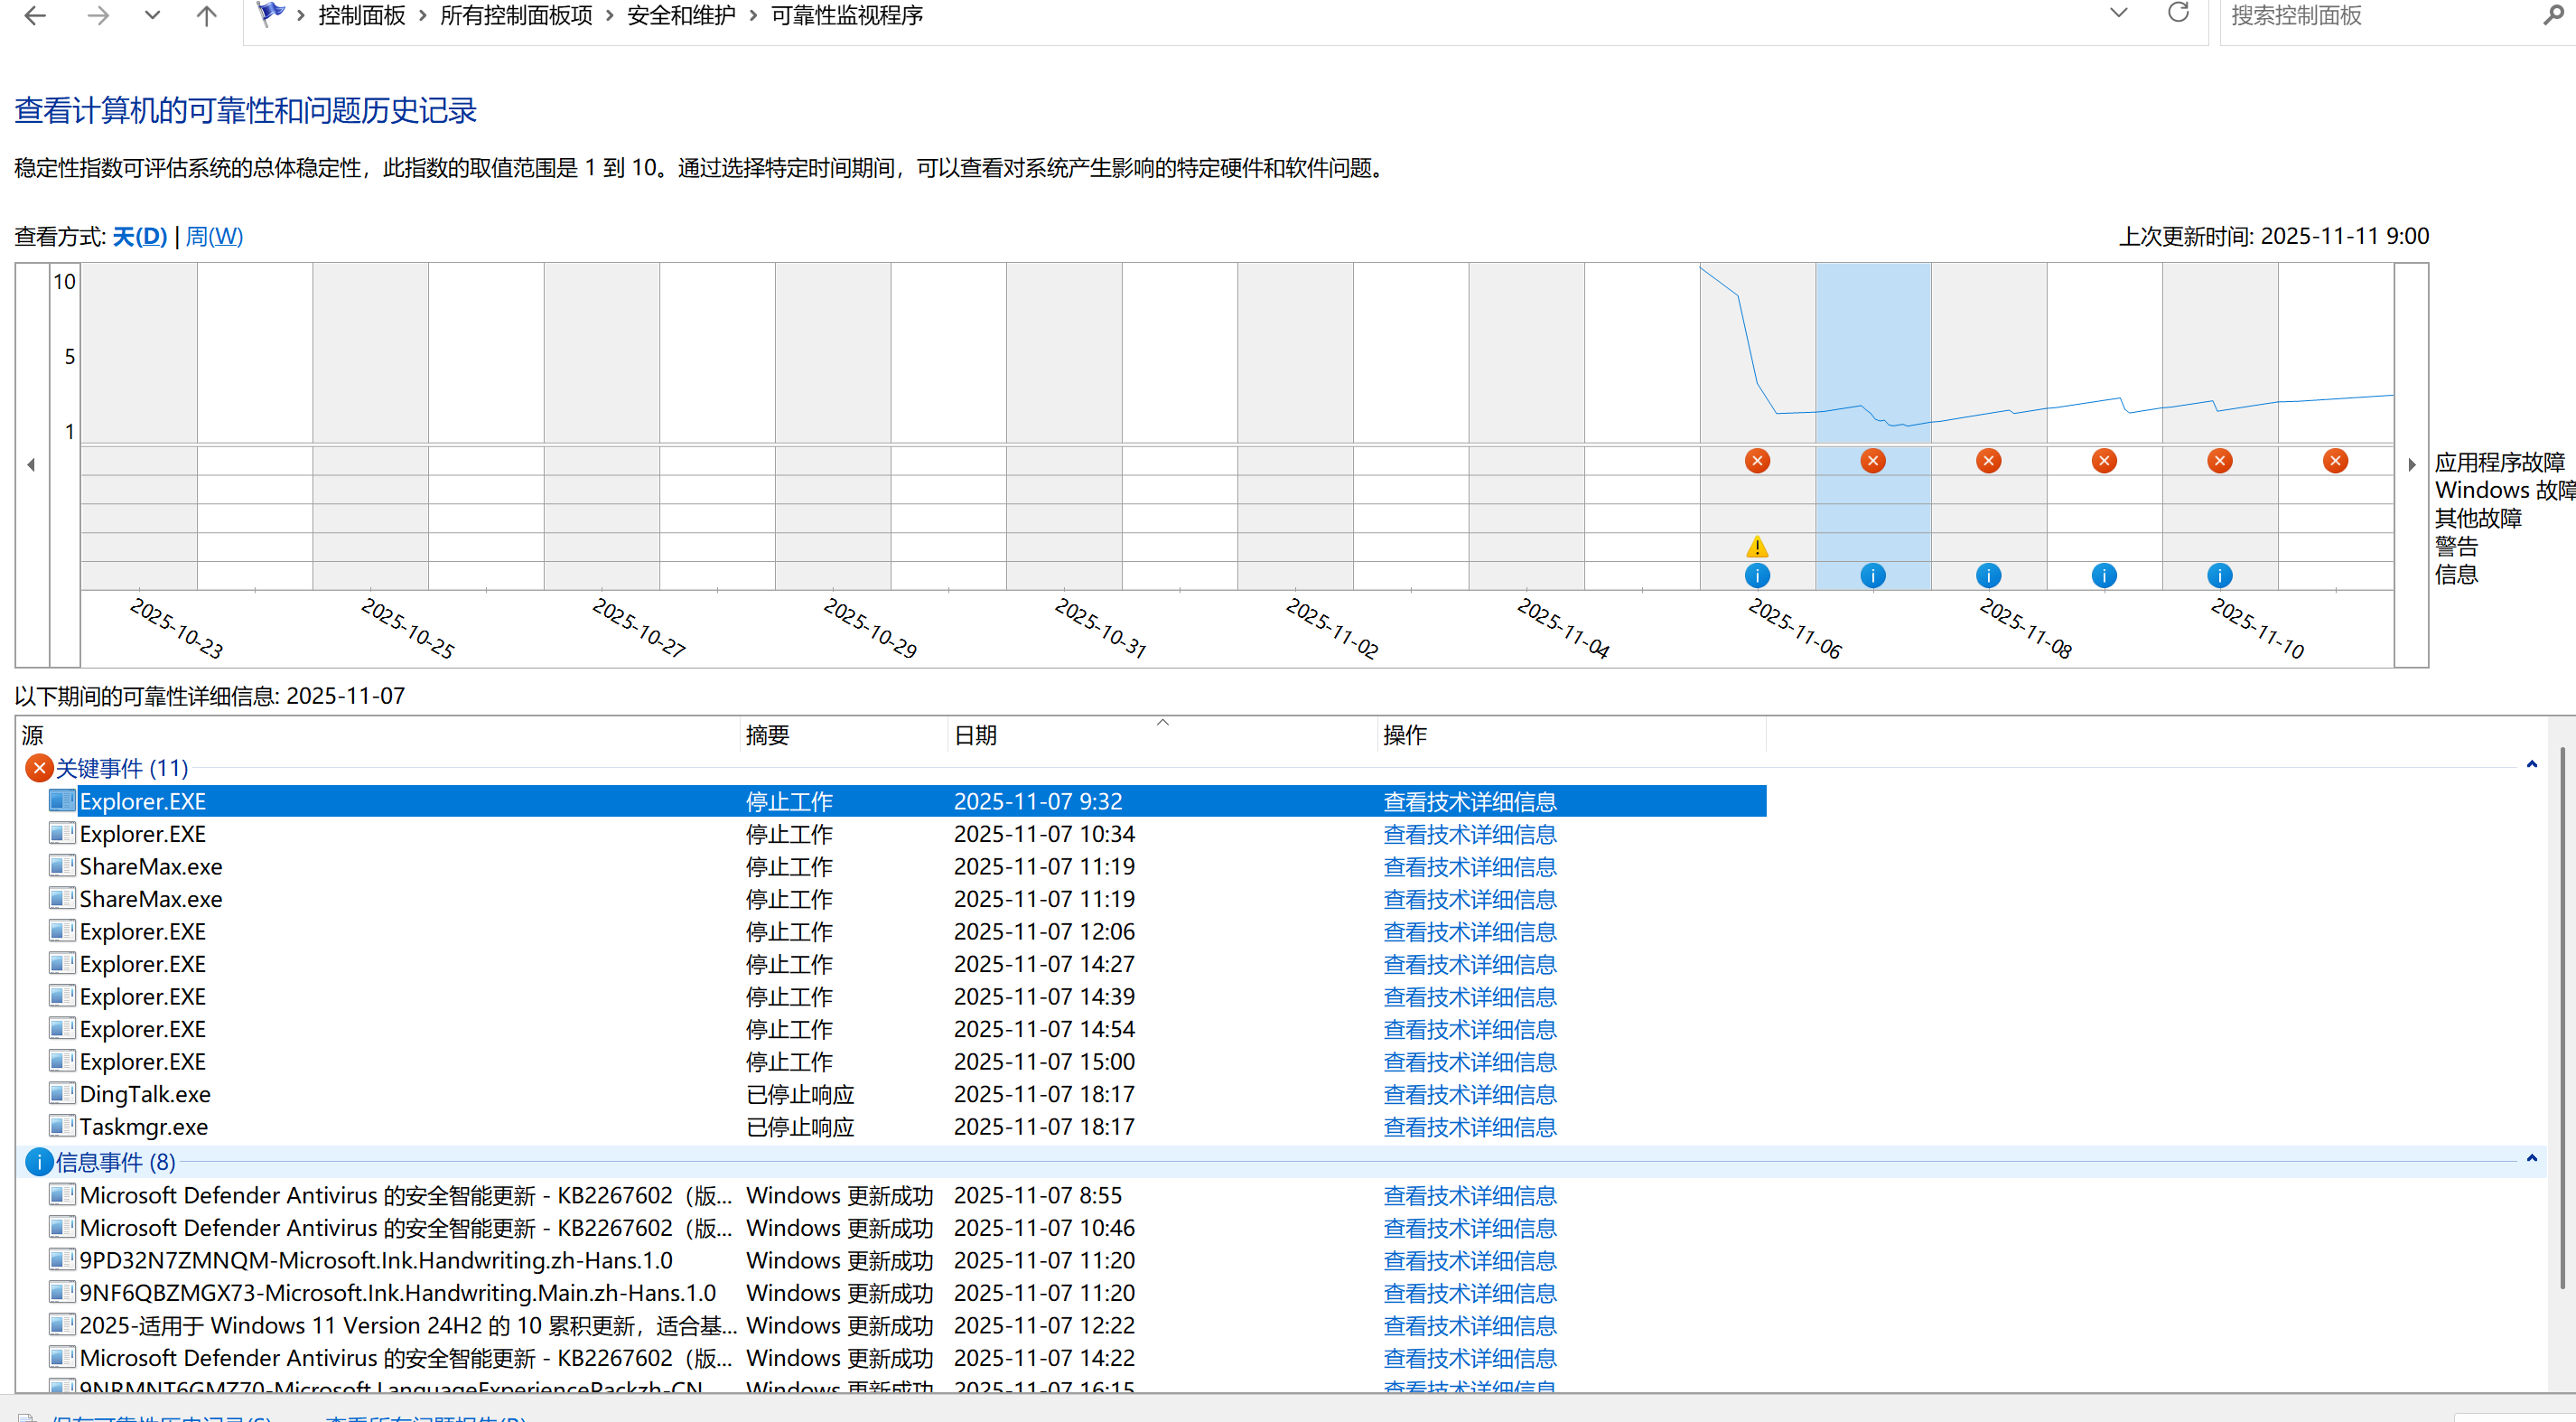Image resolution: width=2576 pixels, height=1422 pixels.
Task: Select Explorer.EXE row at 9:32
Action: point(907,801)
